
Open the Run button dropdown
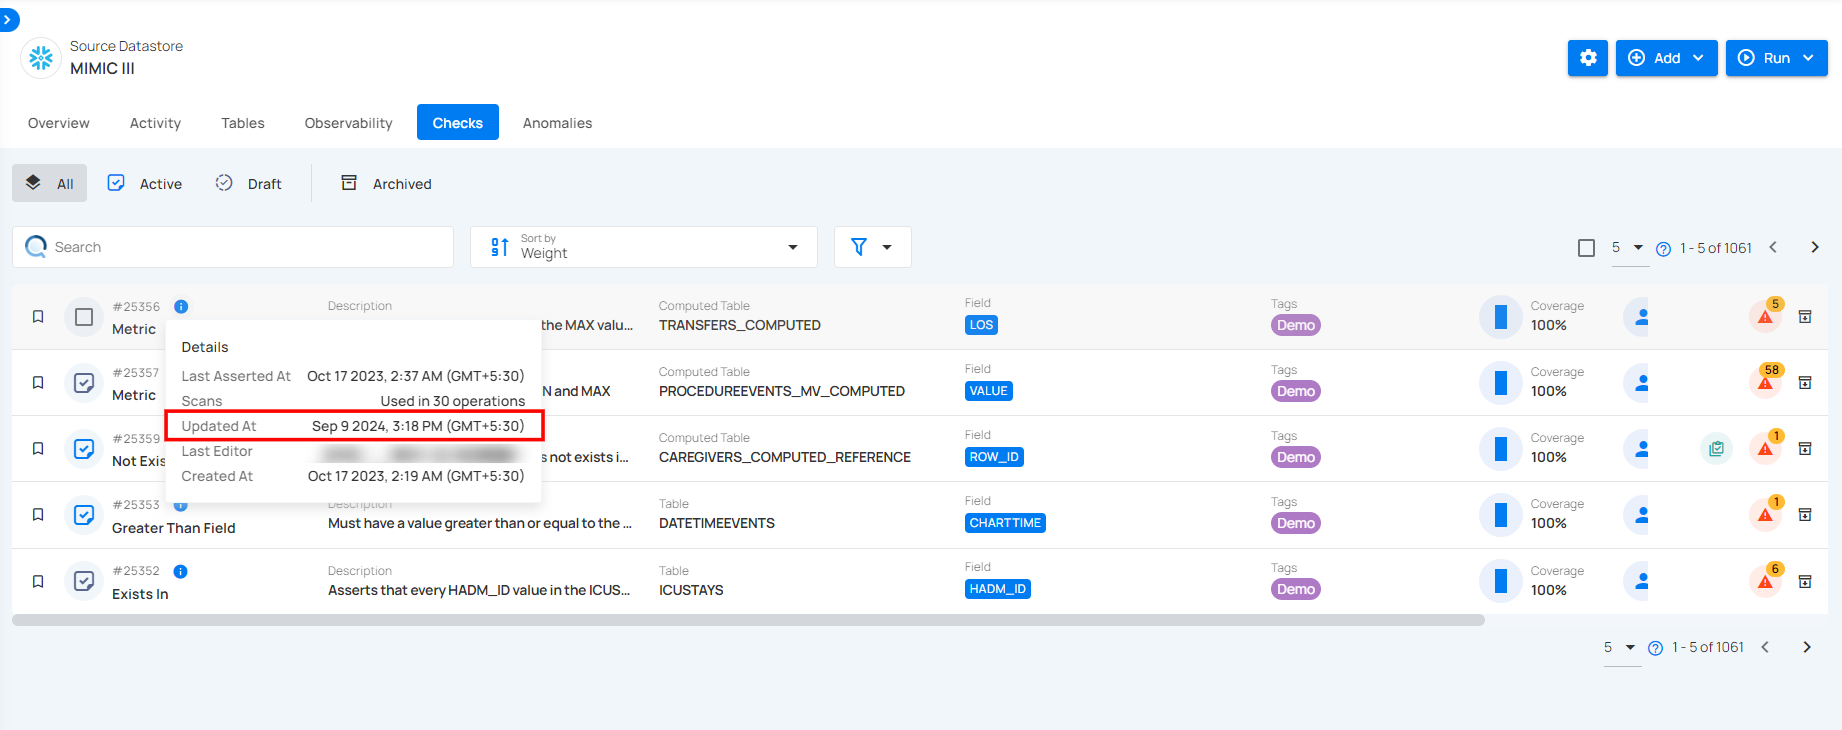(1776, 58)
